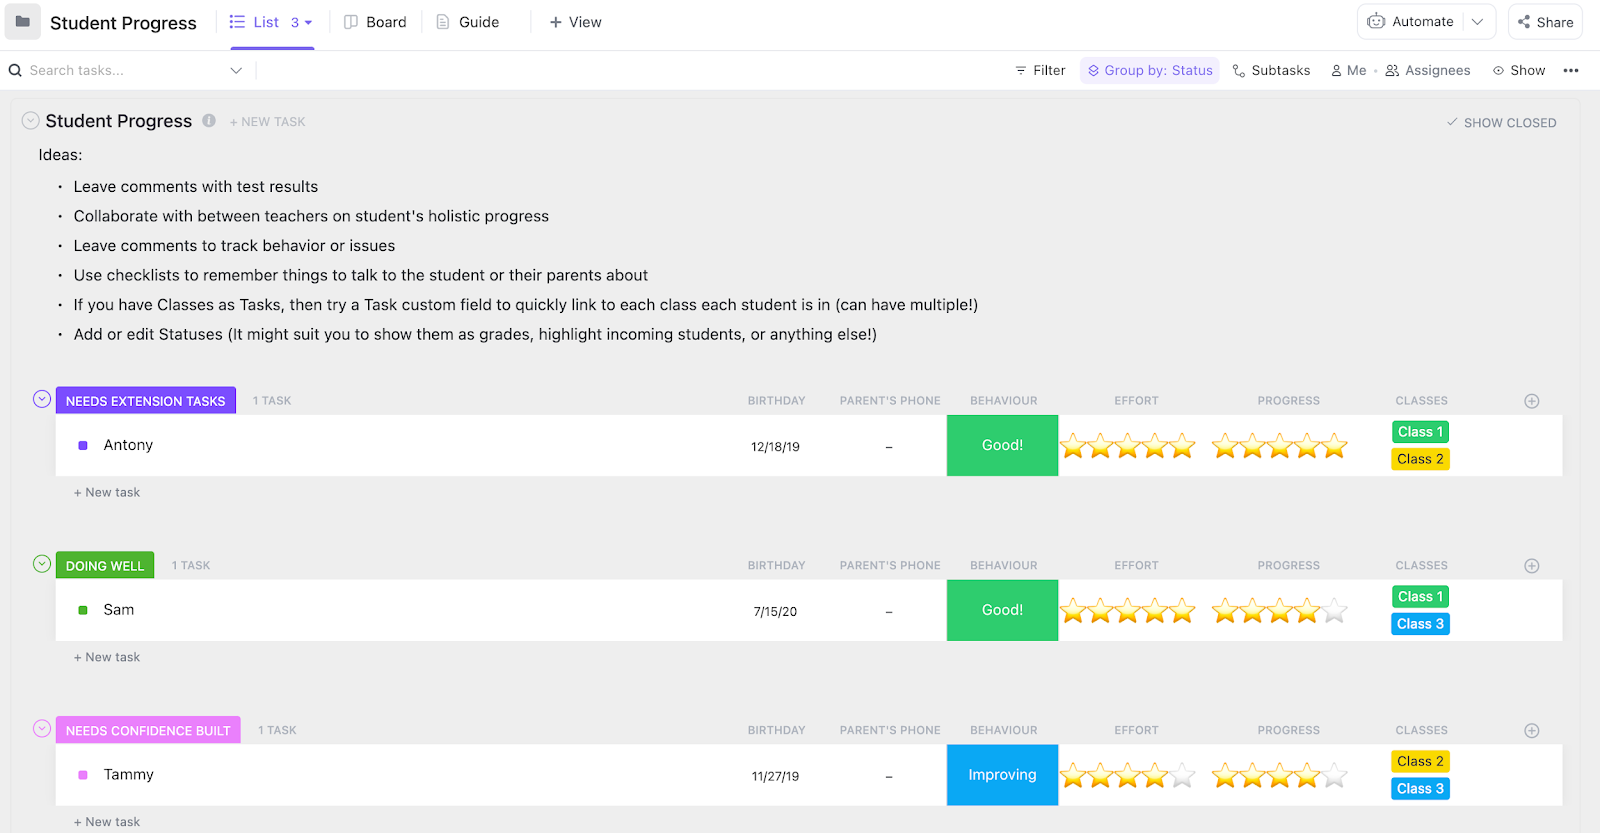1600x833 pixels.
Task: Click the info icon next to Student Progress heading
Action: (209, 120)
